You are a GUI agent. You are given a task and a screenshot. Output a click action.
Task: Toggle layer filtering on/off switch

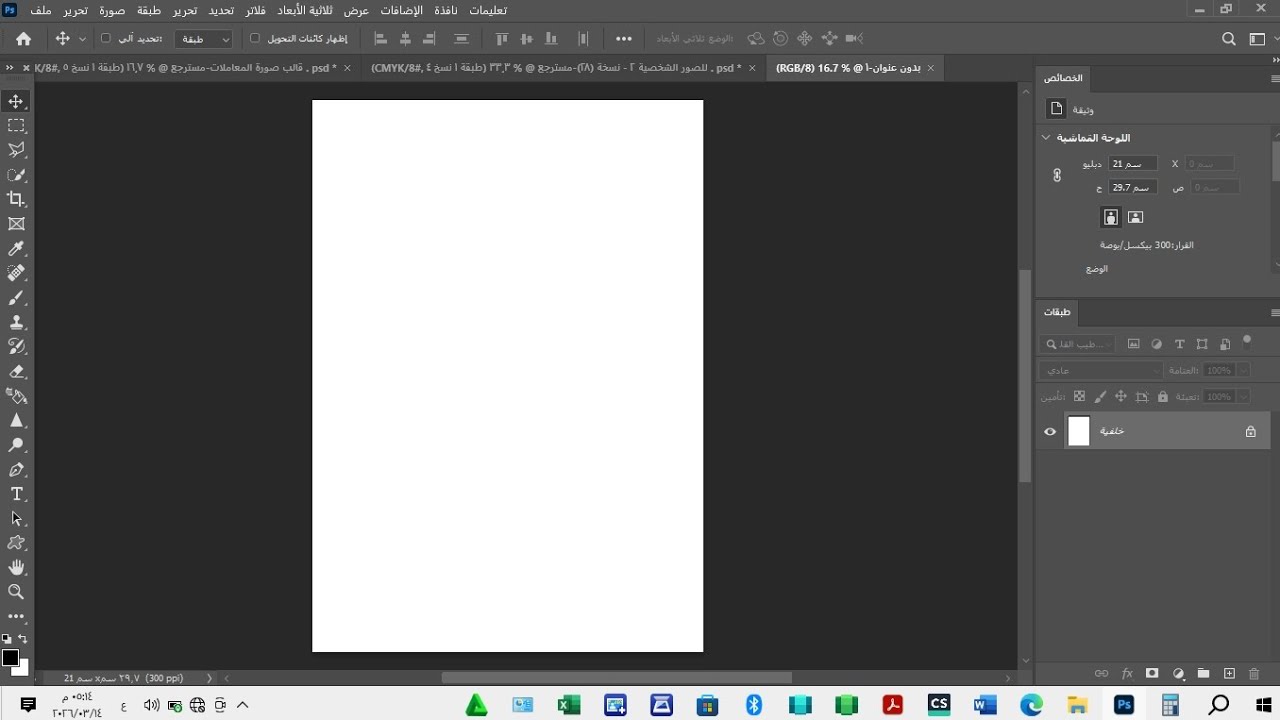[1246, 341]
